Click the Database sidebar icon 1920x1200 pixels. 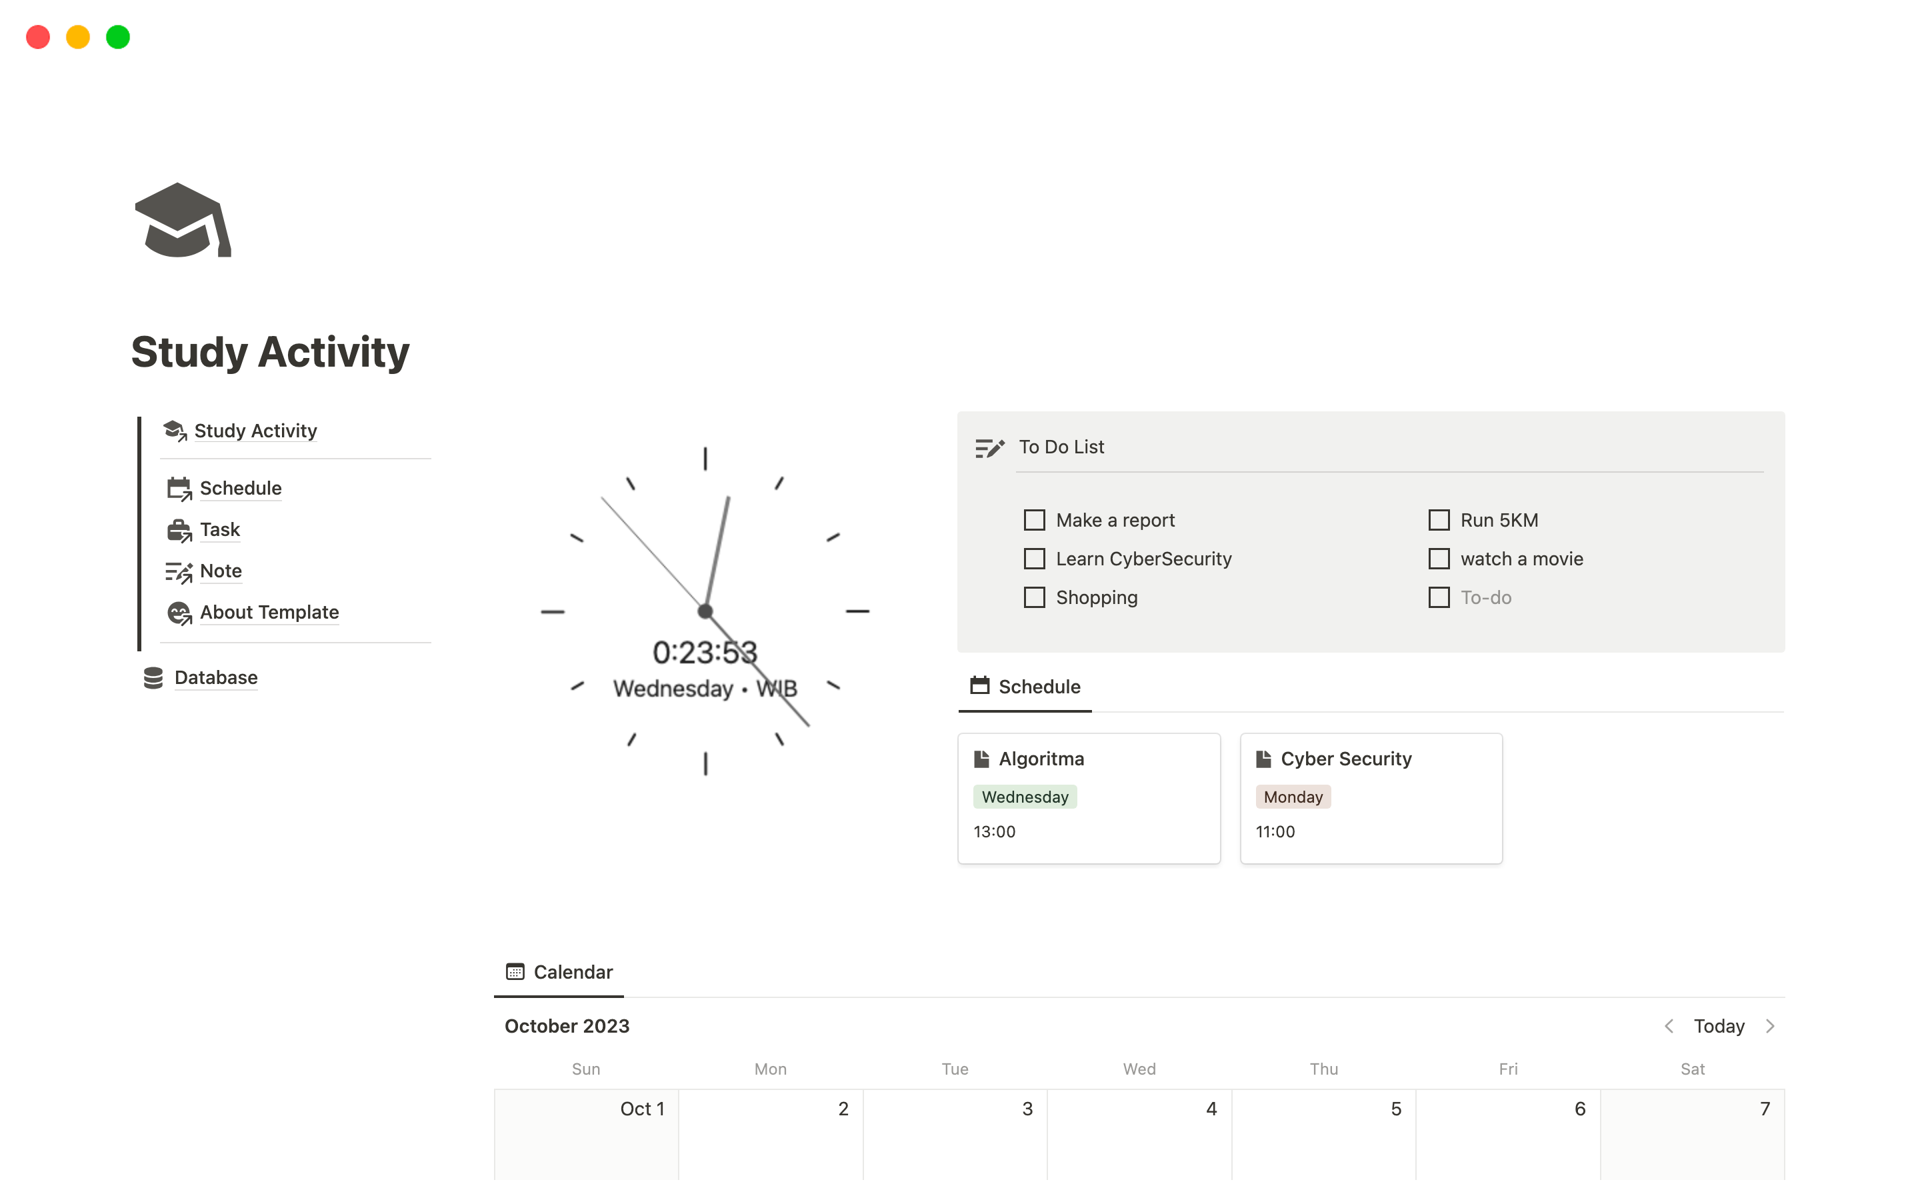point(155,677)
